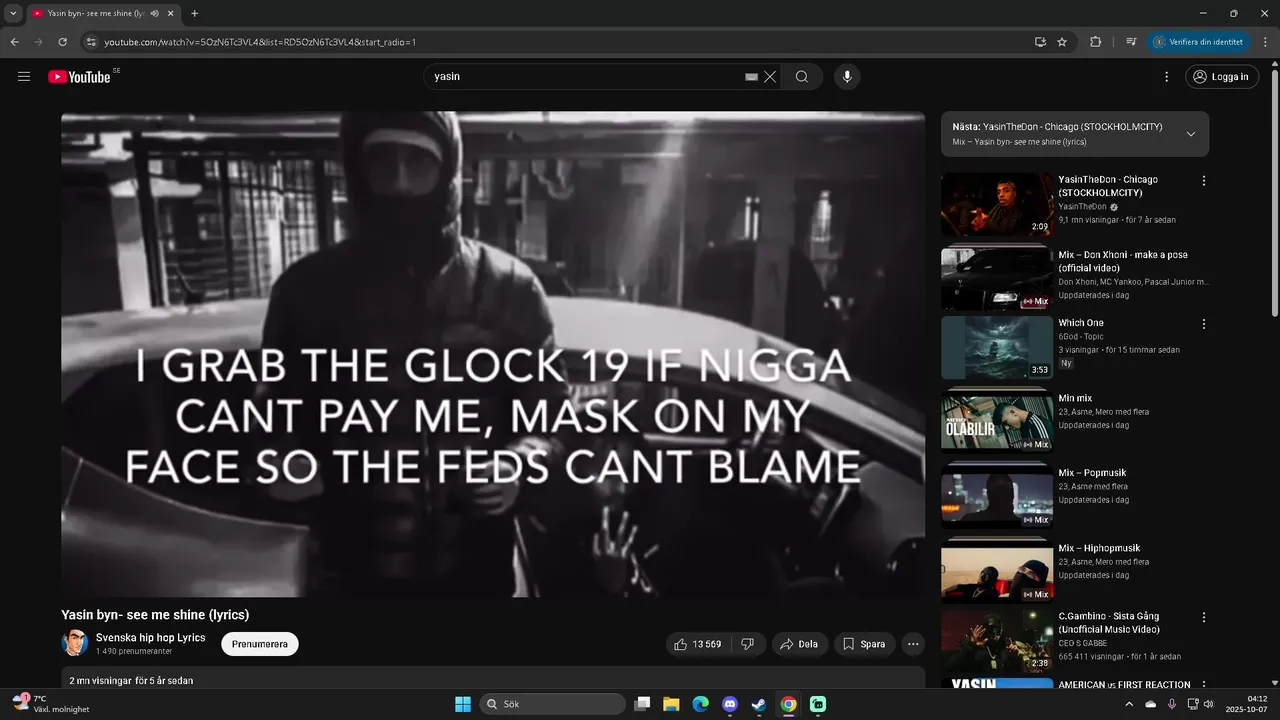Open YasinTheDon Chicago video thumbnail
The height and width of the screenshot is (720, 1280).
pos(997,204)
